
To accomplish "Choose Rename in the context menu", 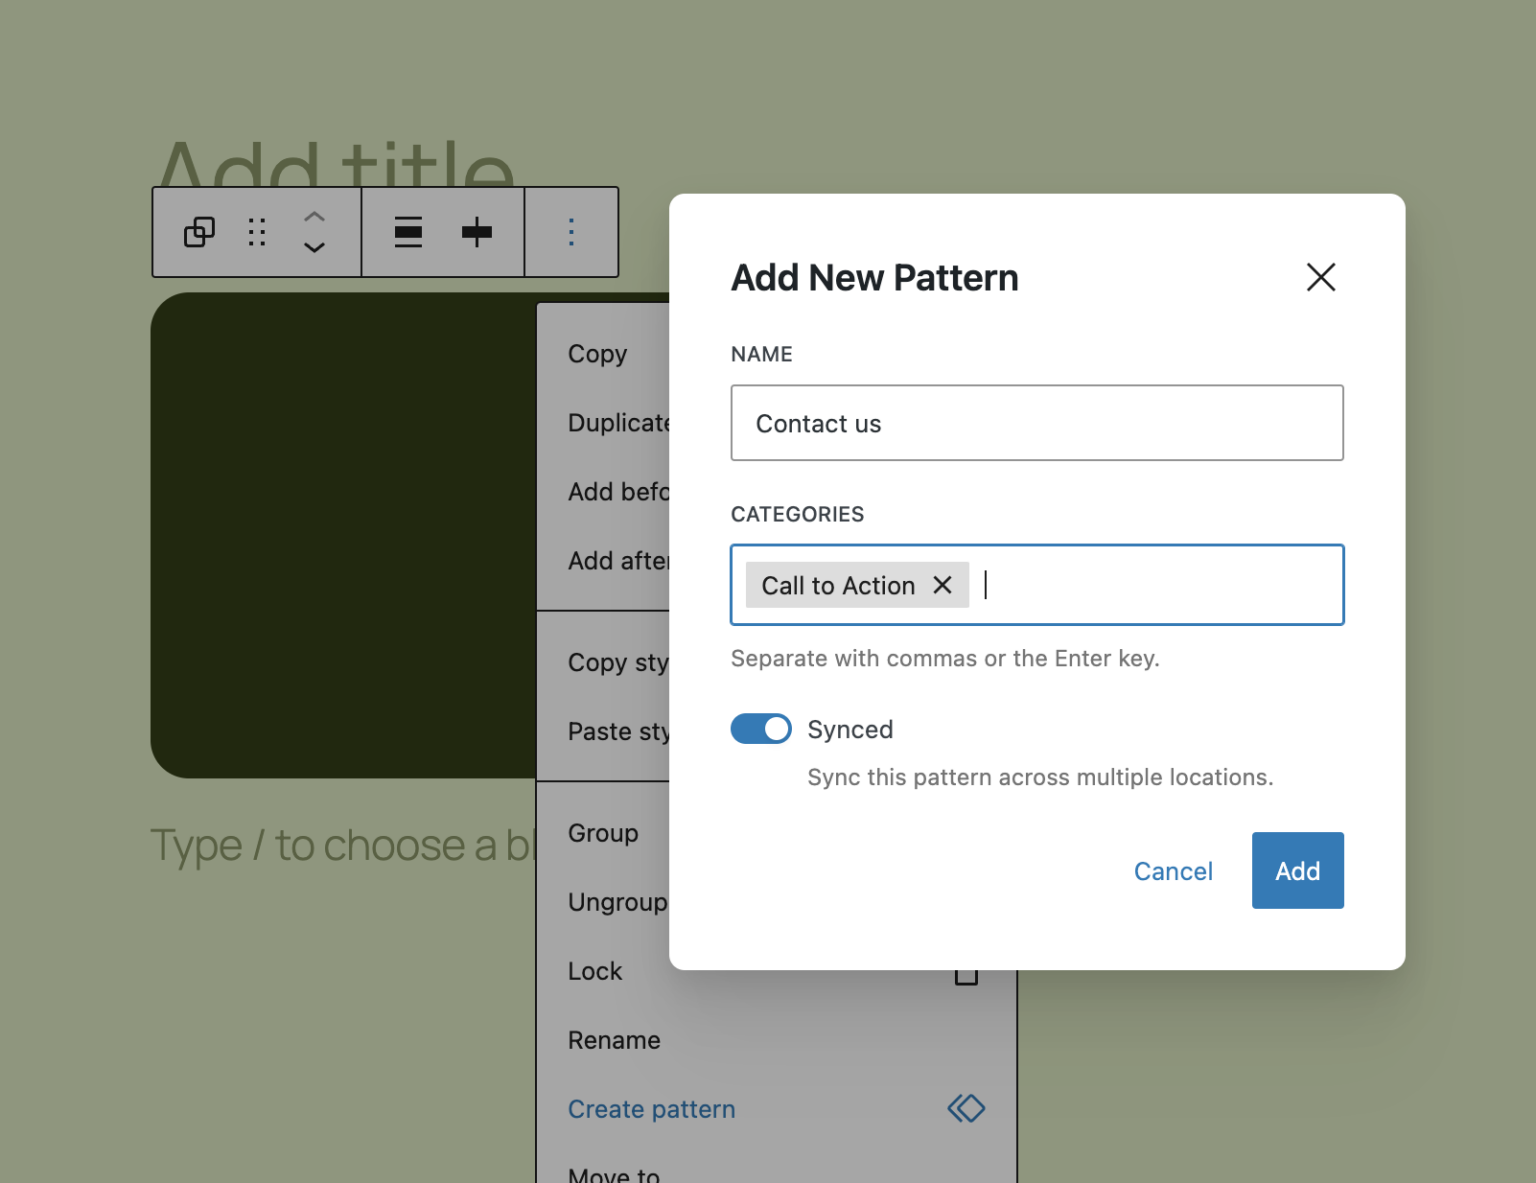I will (x=614, y=1040).
